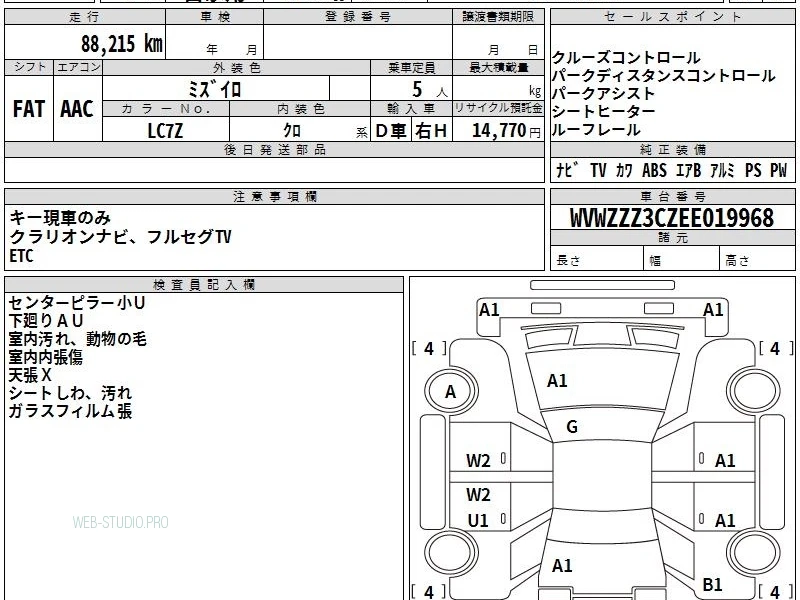Select the 右H steering value
800x600 pixels.
tap(431, 131)
